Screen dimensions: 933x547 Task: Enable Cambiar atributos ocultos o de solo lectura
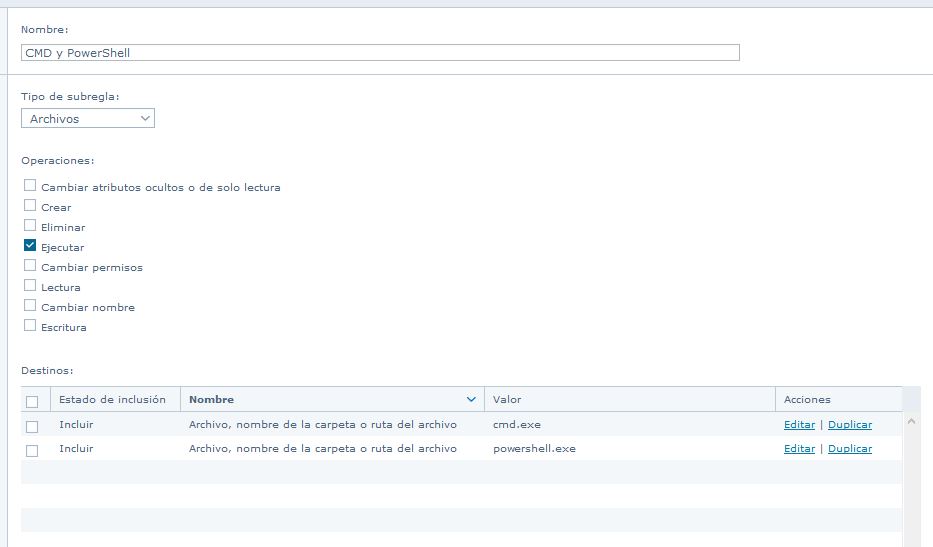coord(30,186)
